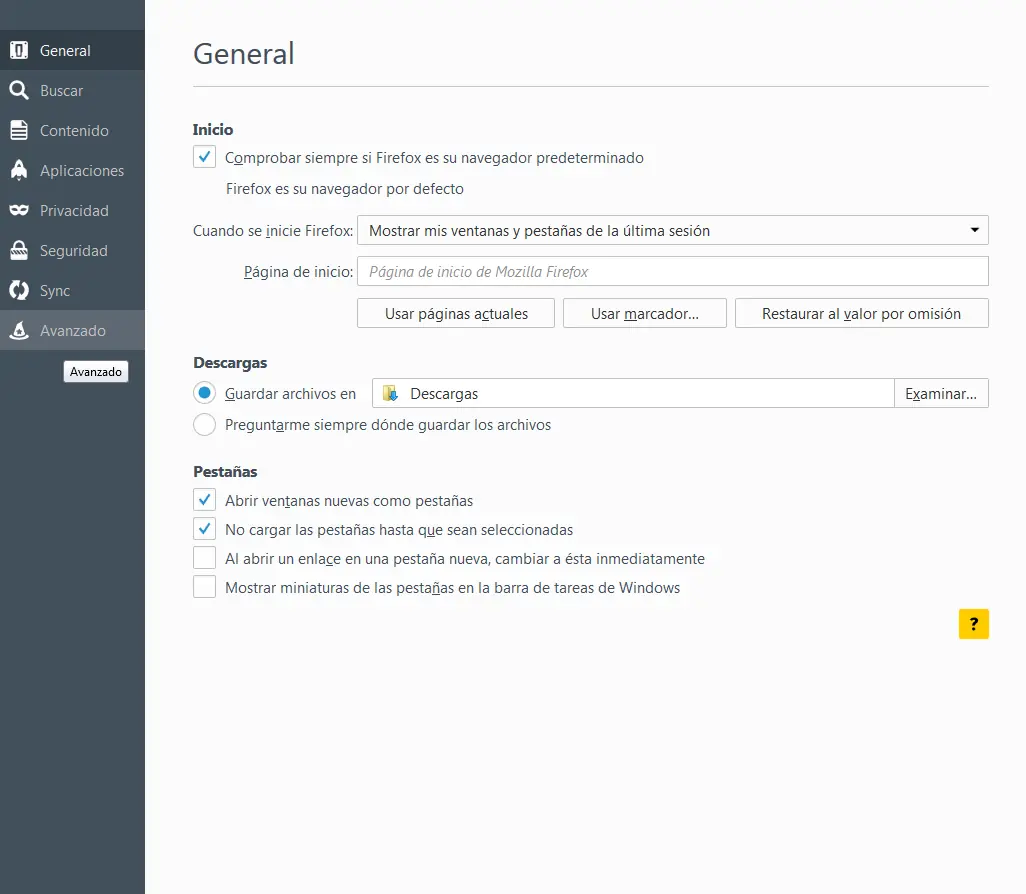Switch to the Buscar section
The image size is (1026, 894).
[x=72, y=90]
